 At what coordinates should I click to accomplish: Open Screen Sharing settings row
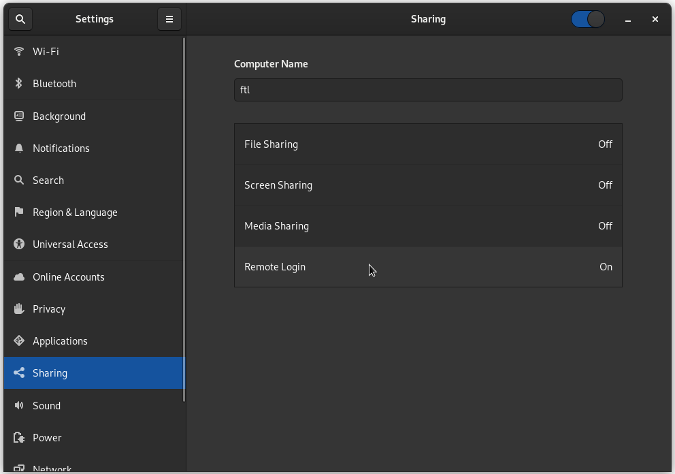(428, 185)
